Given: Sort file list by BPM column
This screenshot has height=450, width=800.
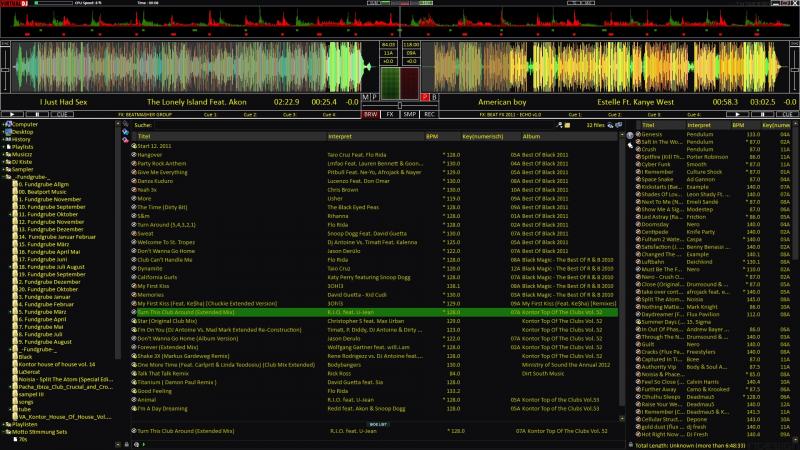Looking at the screenshot, I should click(x=442, y=136).
